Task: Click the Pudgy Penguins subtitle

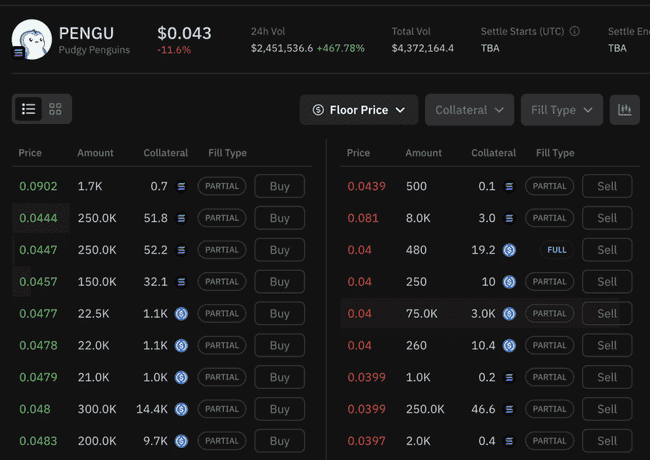Action: tap(94, 50)
